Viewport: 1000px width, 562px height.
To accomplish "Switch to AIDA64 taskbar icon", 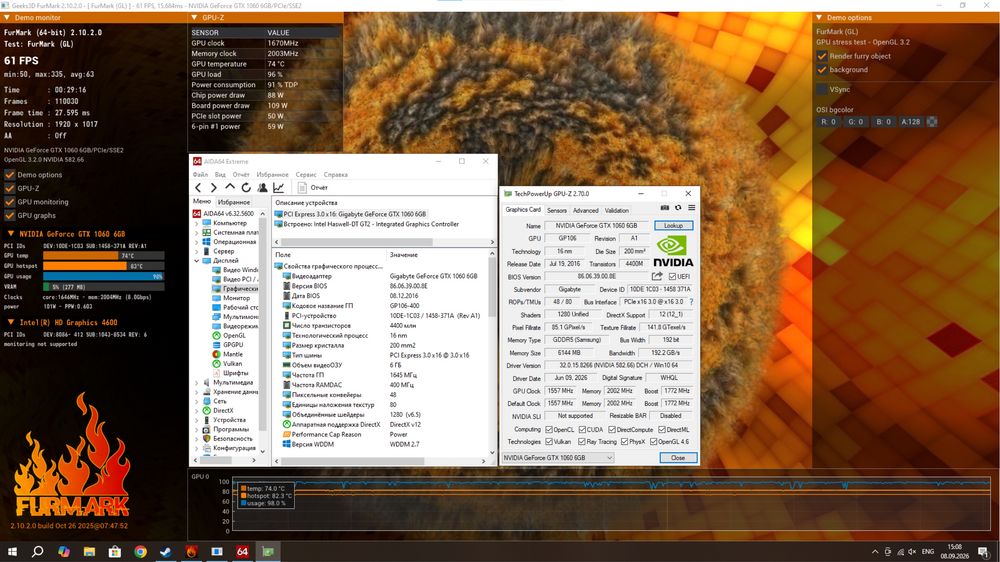I will (242, 551).
